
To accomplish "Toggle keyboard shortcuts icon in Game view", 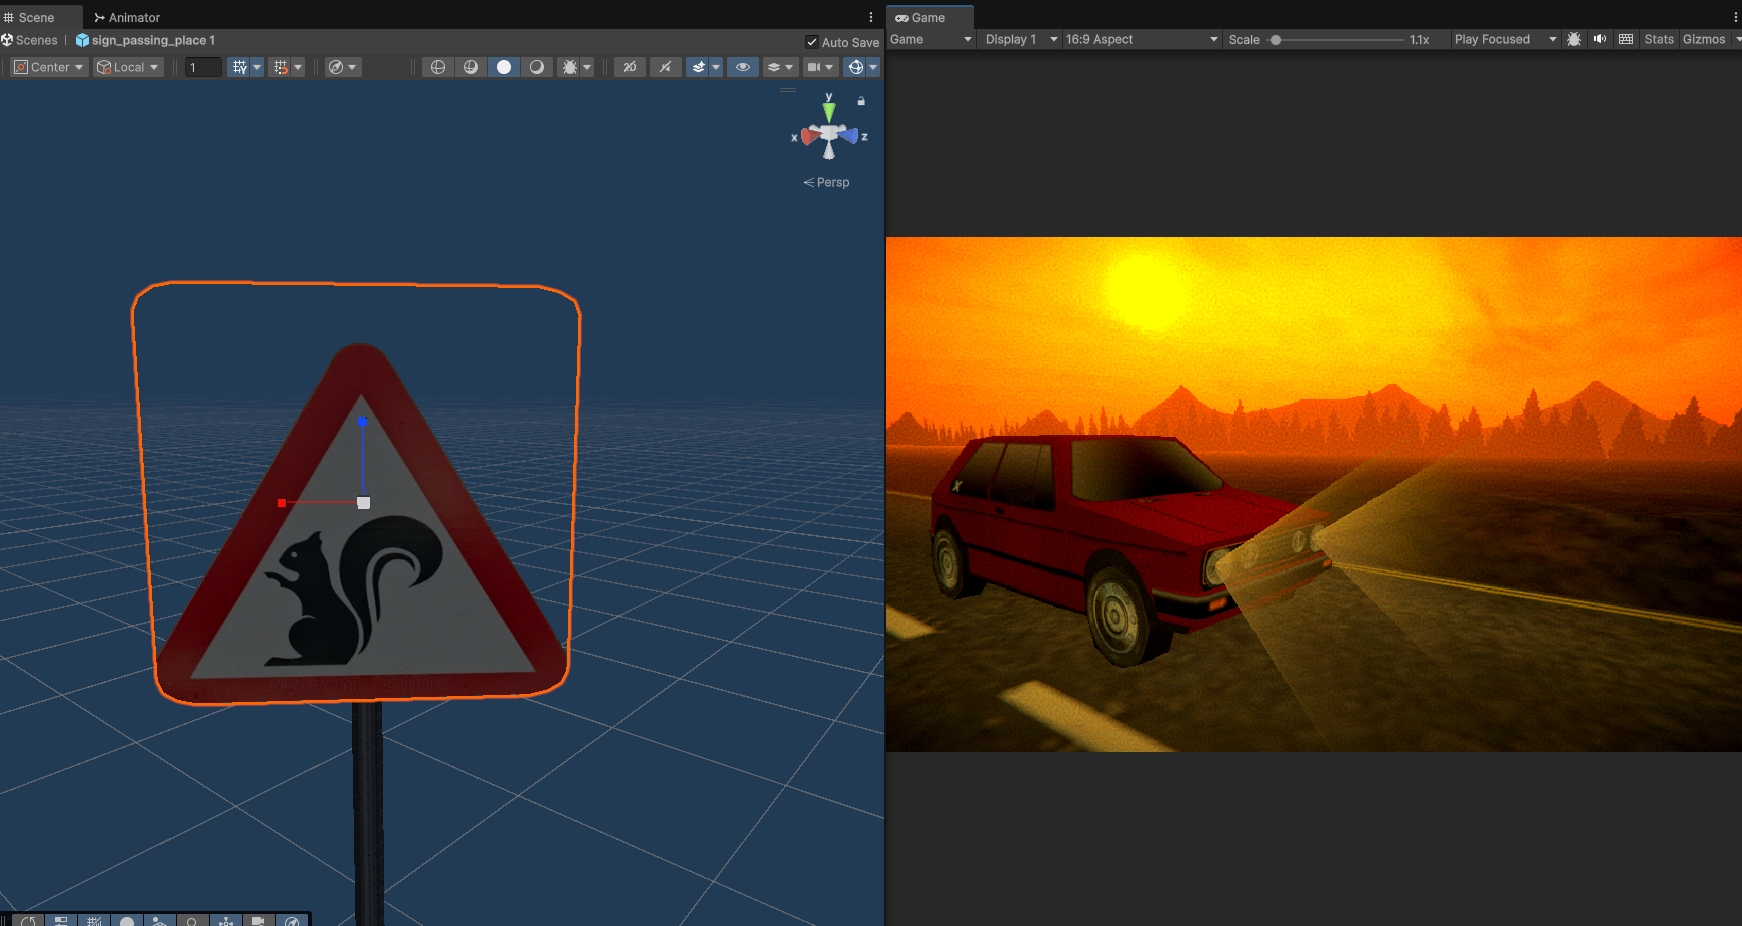I will [1626, 39].
